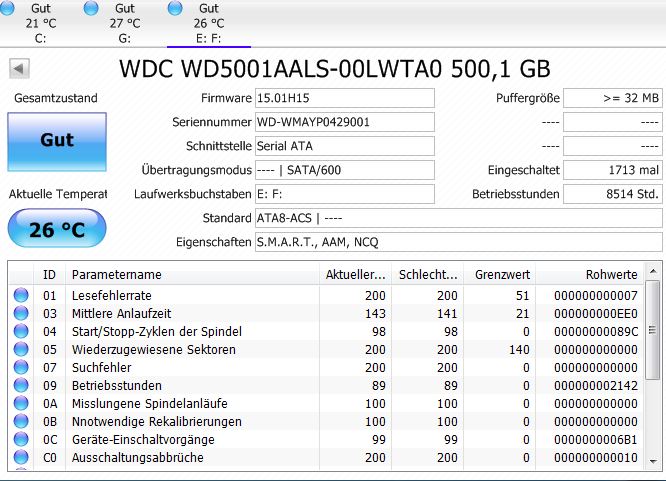Image resolution: width=666 pixels, height=481 pixels.
Task: Click raw value 000000000007
Action: click(595, 295)
